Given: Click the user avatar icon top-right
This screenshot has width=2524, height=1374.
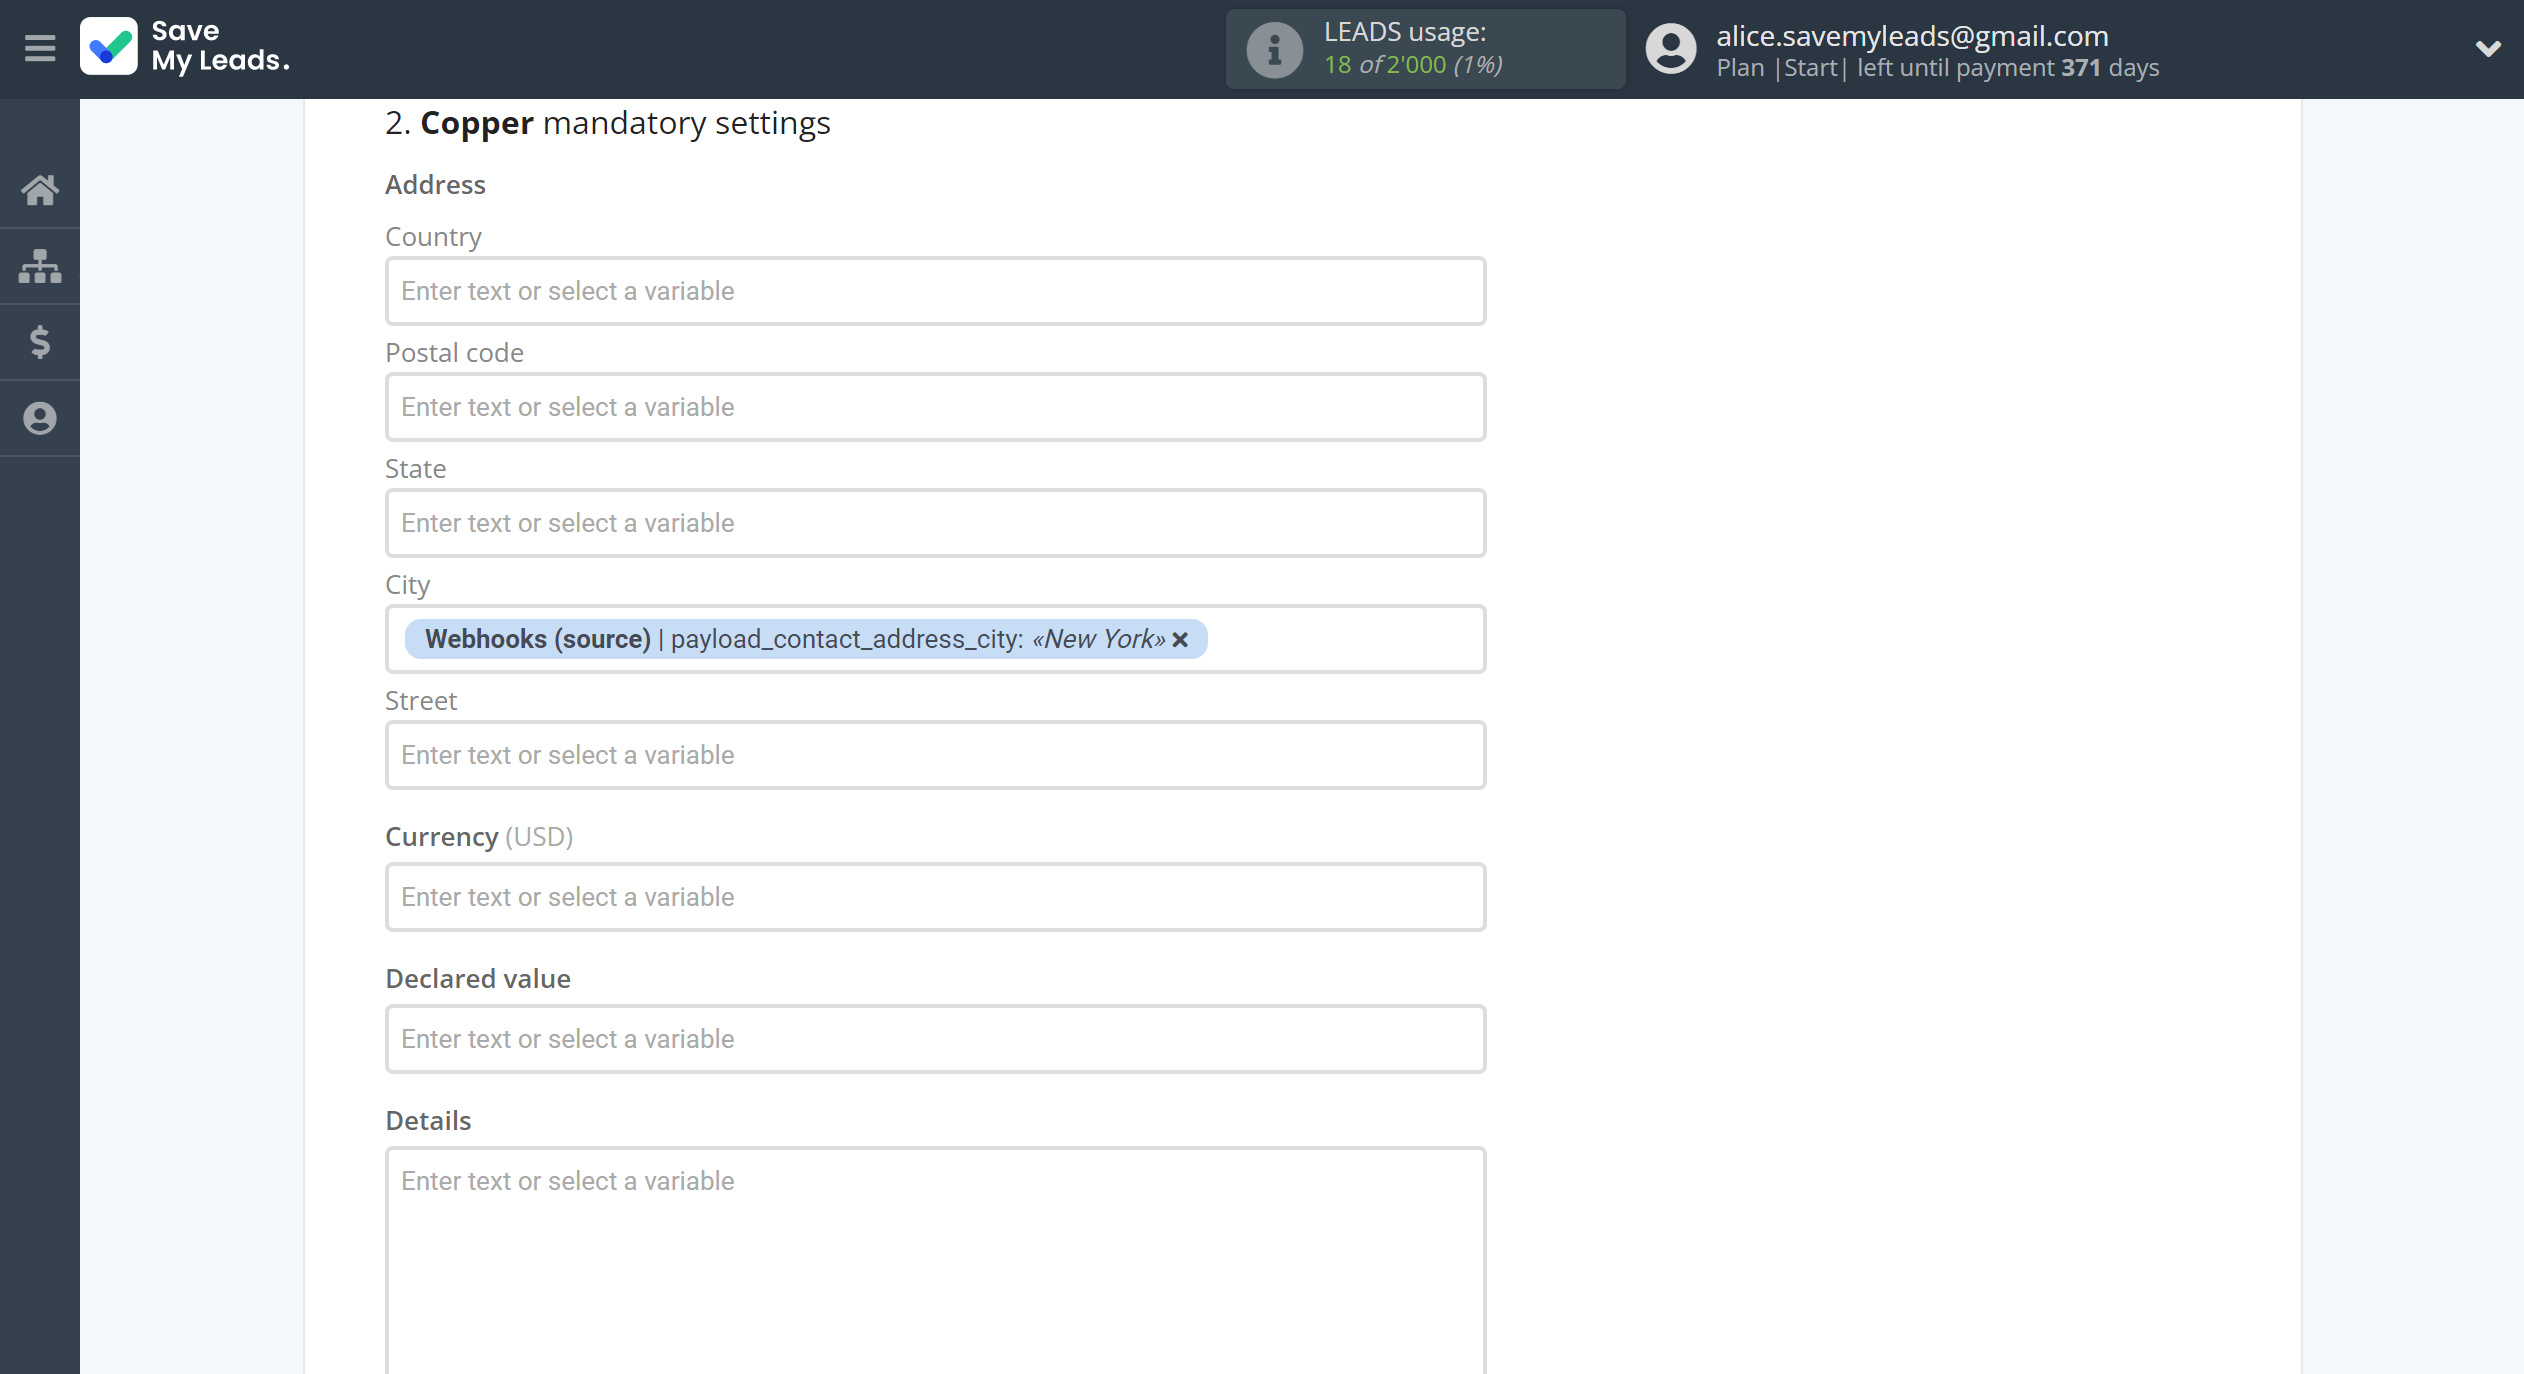Looking at the screenshot, I should tap(1670, 47).
